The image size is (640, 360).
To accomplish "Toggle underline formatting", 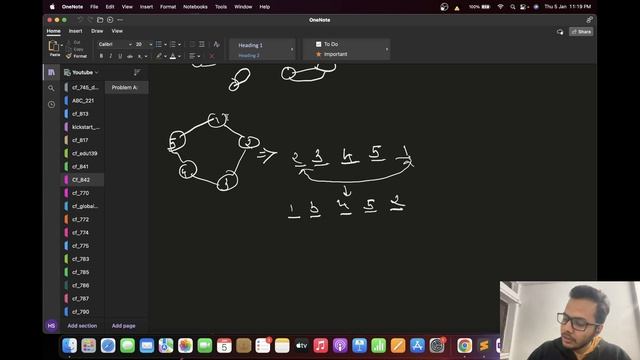I will tap(120, 56).
